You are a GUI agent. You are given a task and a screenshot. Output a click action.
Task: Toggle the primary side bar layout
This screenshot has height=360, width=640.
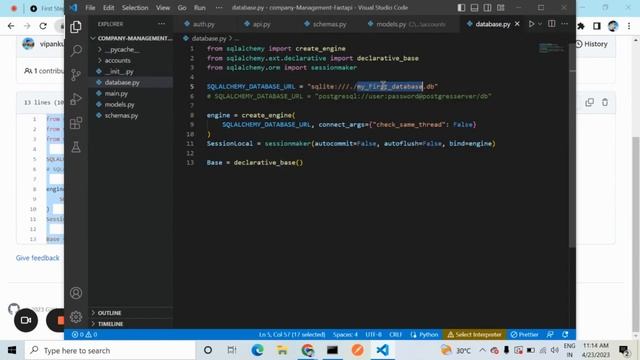461,7
